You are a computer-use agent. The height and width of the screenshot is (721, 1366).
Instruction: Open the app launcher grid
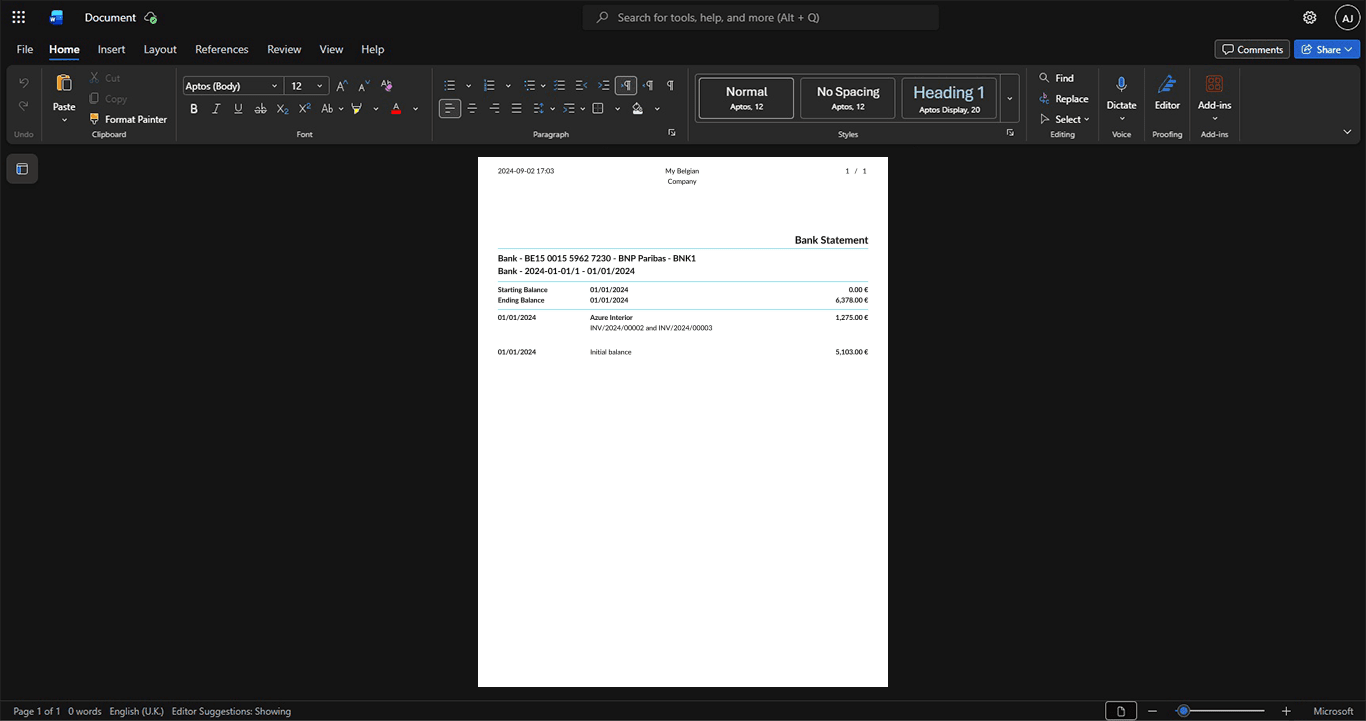(18, 17)
